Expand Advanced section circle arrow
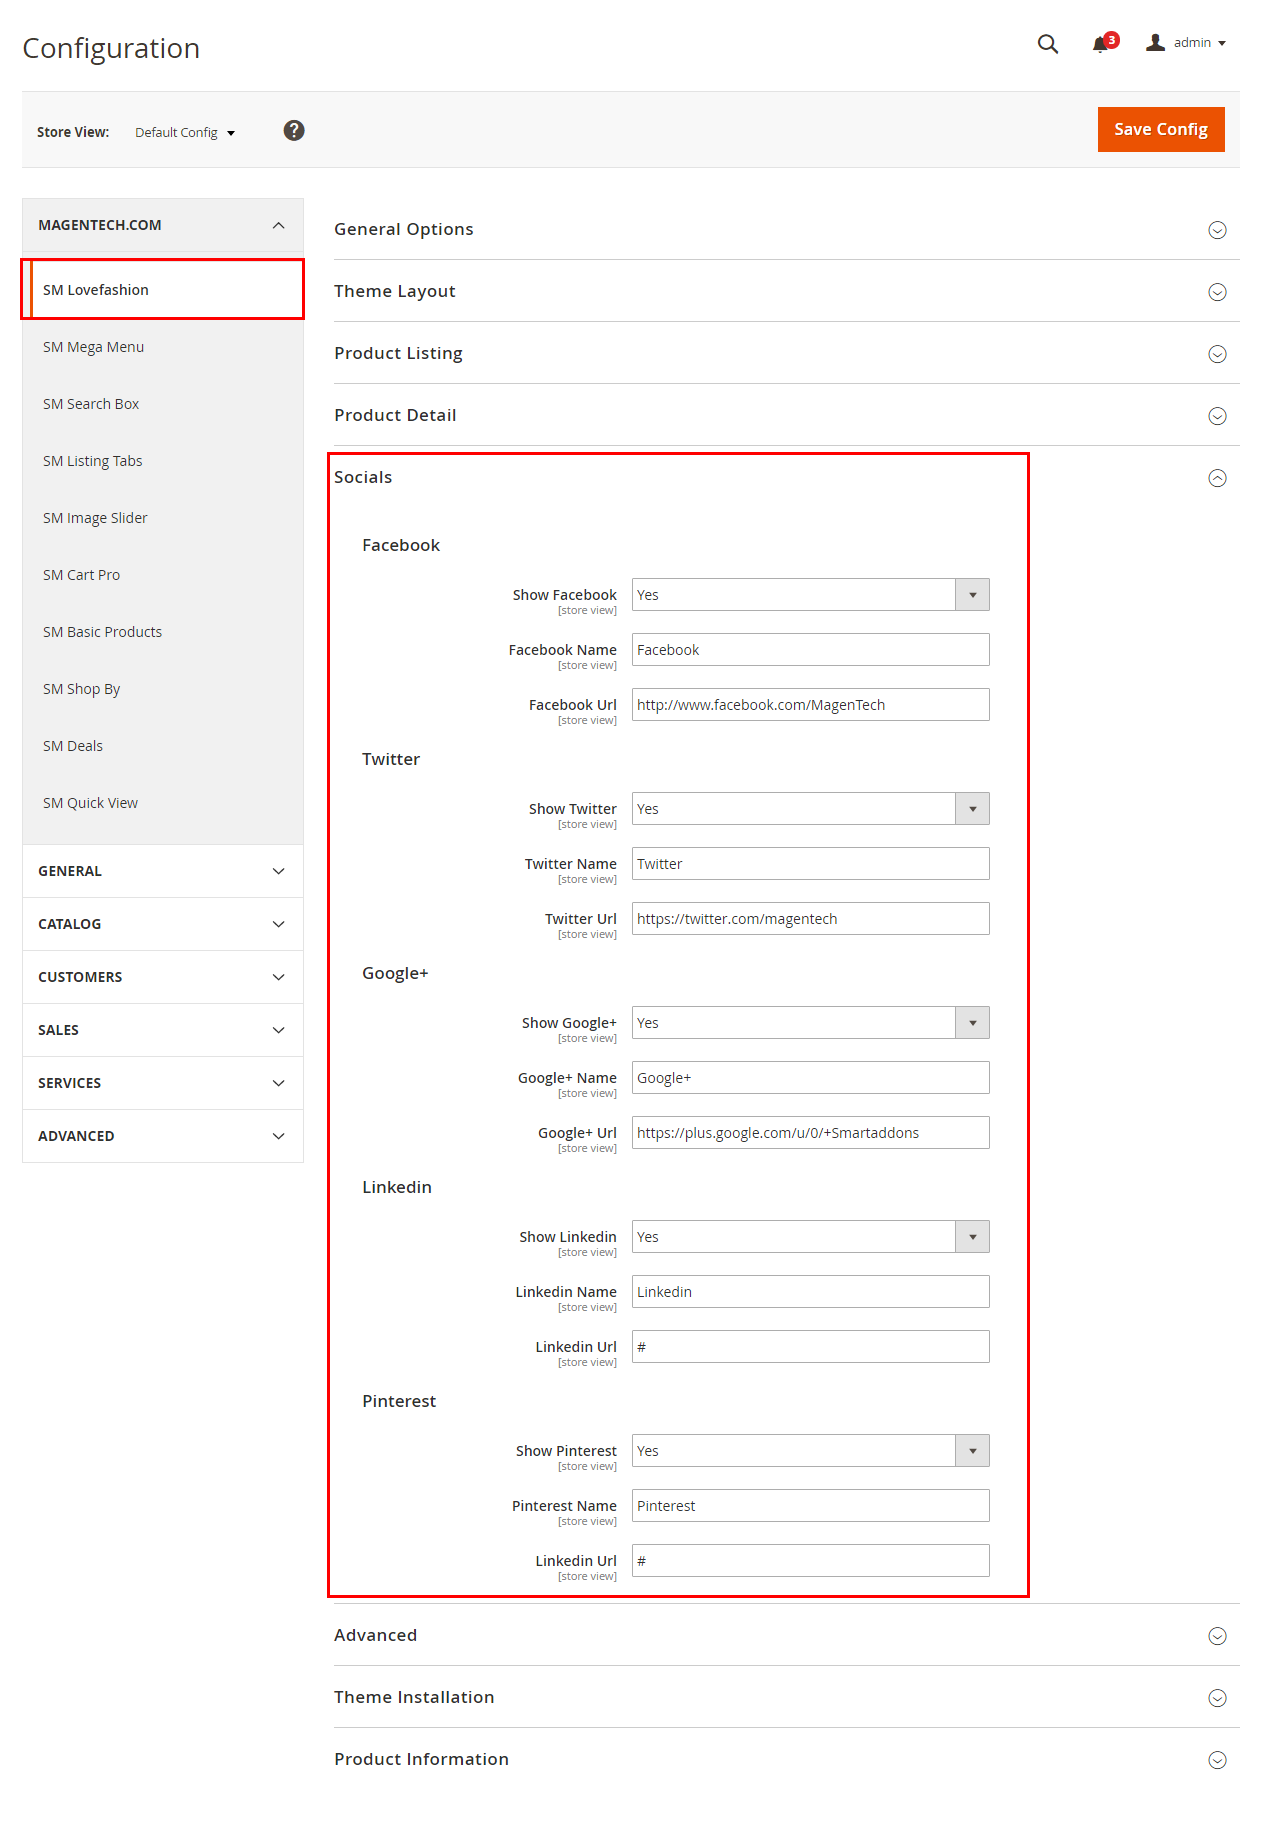The height and width of the screenshot is (1823, 1270). pos(1217,1636)
